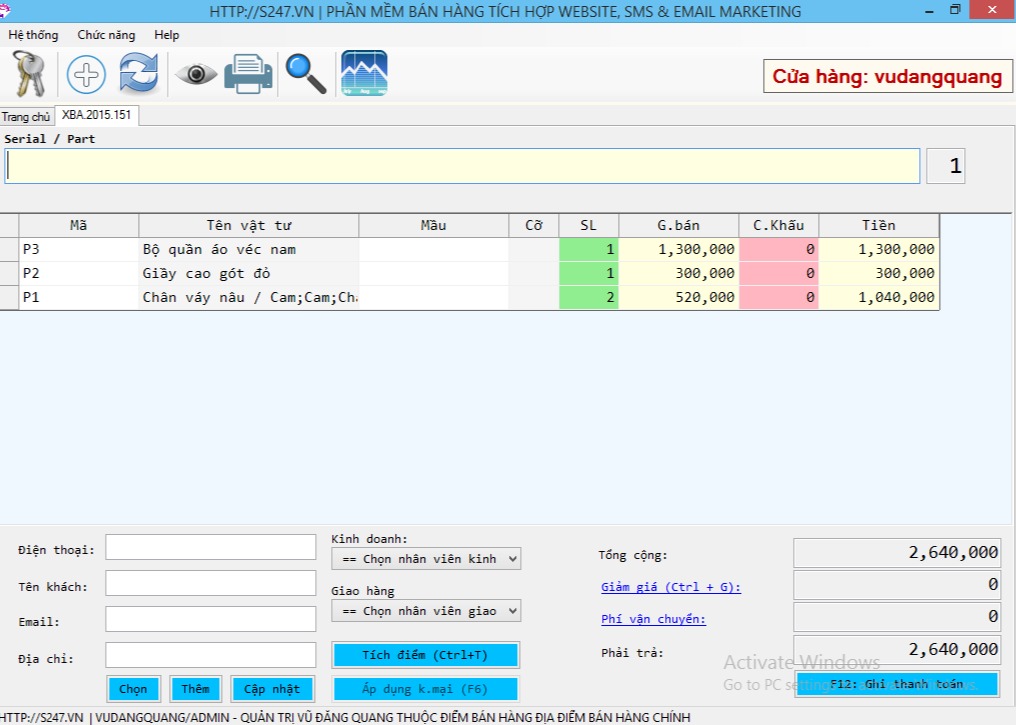Open the Phí vận chuyển link
The height and width of the screenshot is (725, 1016).
coord(653,619)
